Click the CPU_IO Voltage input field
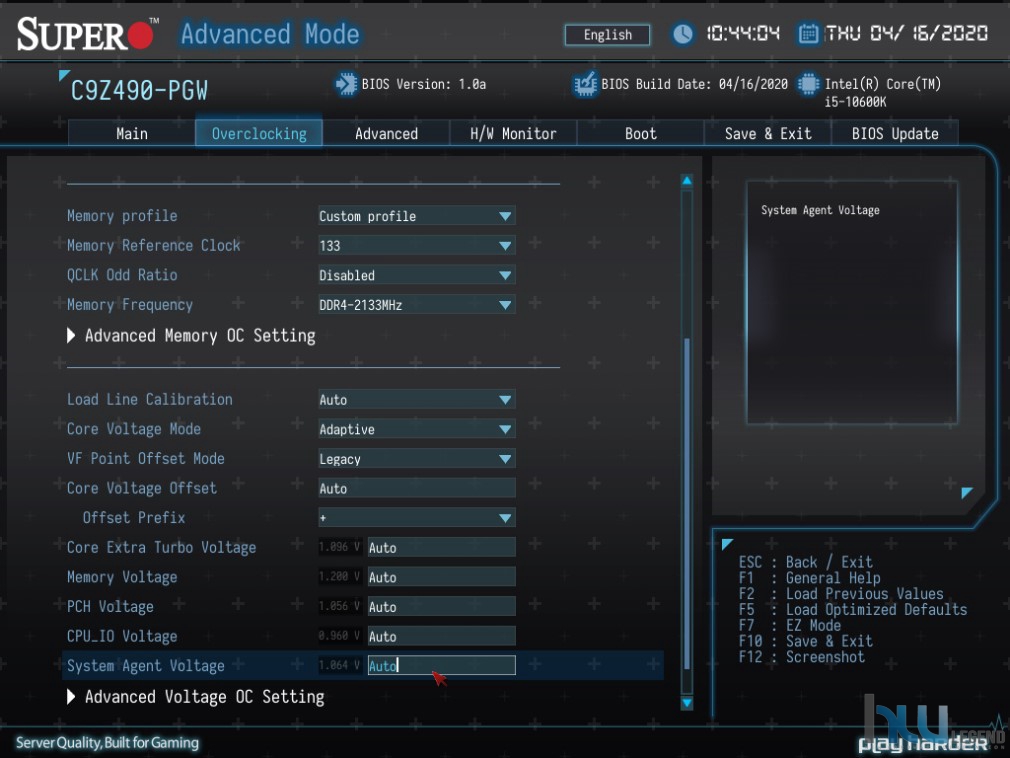The height and width of the screenshot is (758, 1010). coord(441,636)
